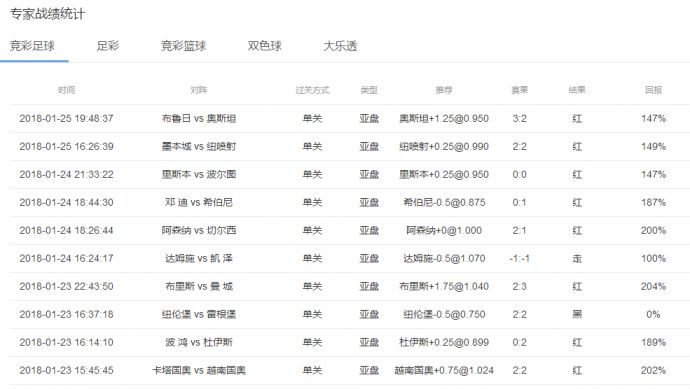Click recommendation 杜伊斯+0.25@0.899
This screenshot has height=389, width=690.
click(x=444, y=342)
